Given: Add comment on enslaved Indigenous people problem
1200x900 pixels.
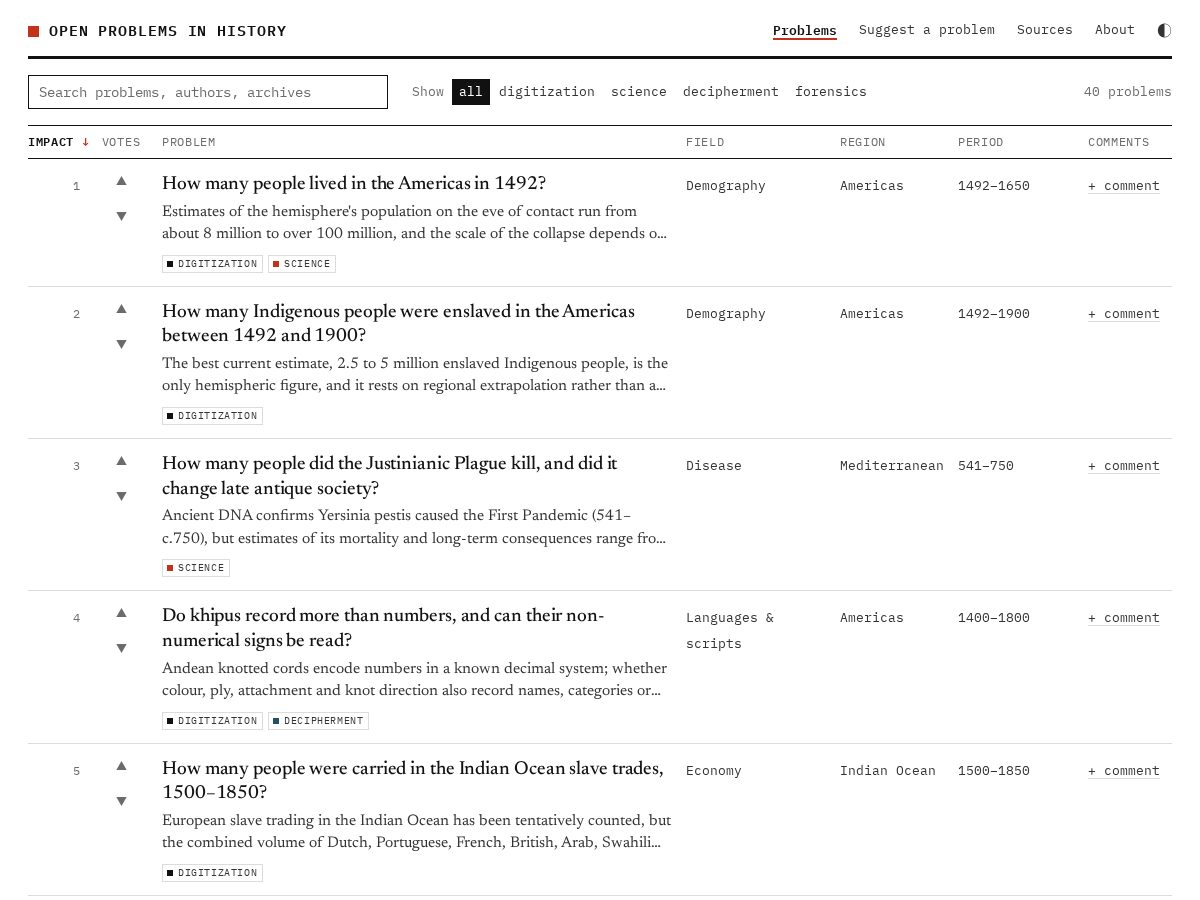Looking at the screenshot, I should click(x=1124, y=314).
